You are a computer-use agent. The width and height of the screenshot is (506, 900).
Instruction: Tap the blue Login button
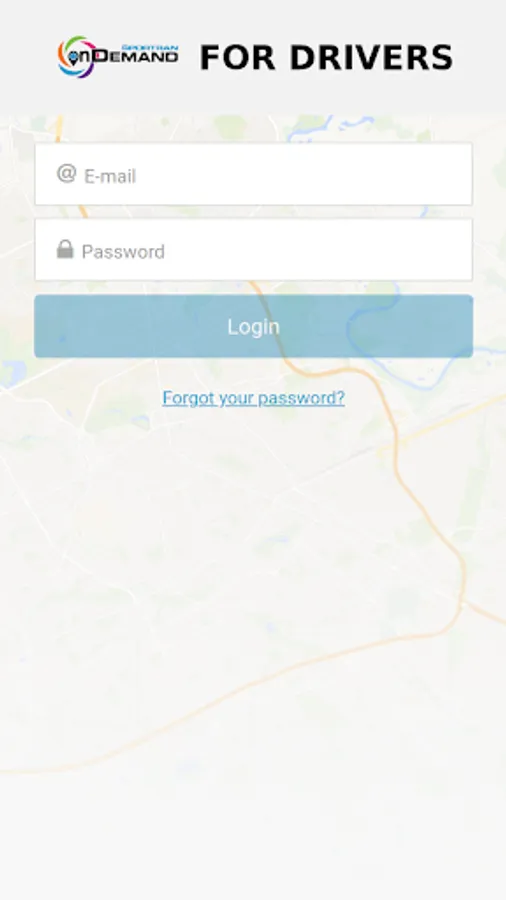(x=254, y=326)
